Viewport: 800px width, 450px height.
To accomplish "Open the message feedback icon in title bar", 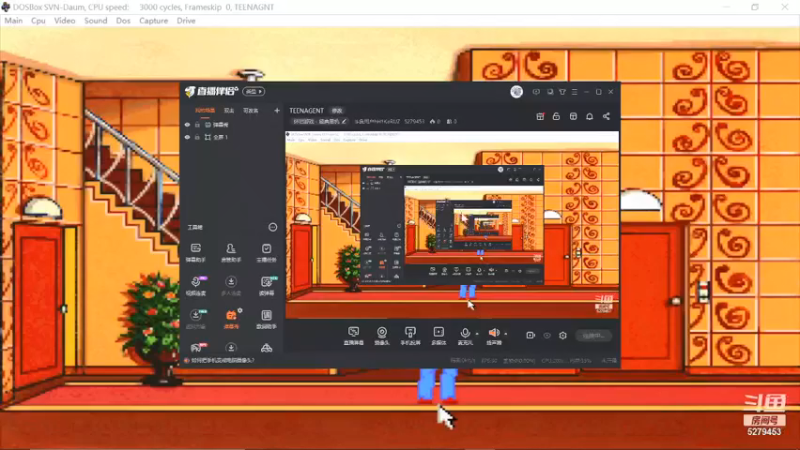I will (x=536, y=92).
